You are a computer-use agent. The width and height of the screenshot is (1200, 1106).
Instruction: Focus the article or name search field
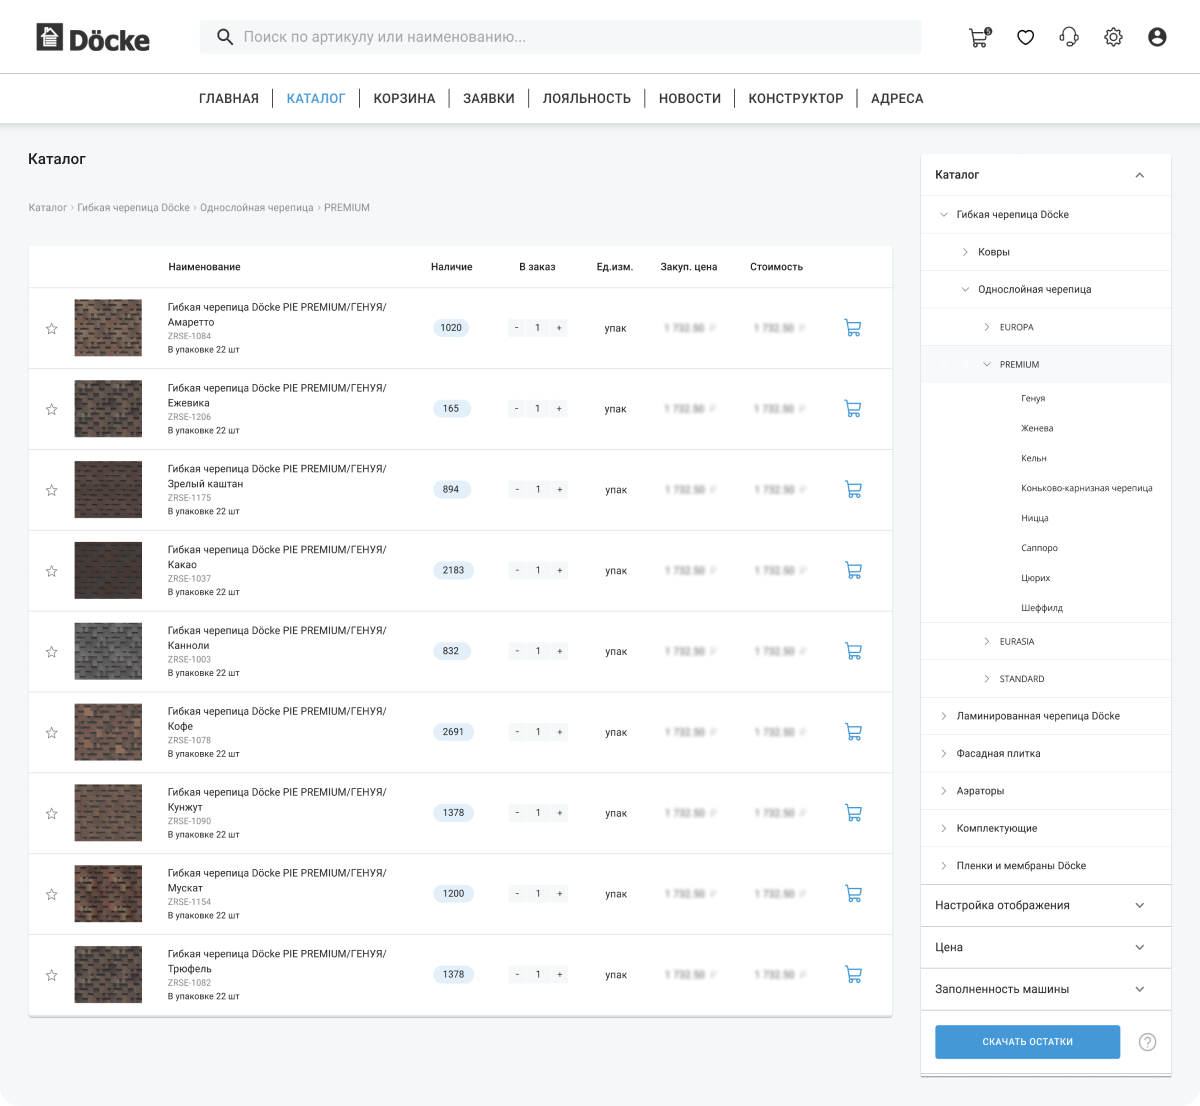pos(560,37)
